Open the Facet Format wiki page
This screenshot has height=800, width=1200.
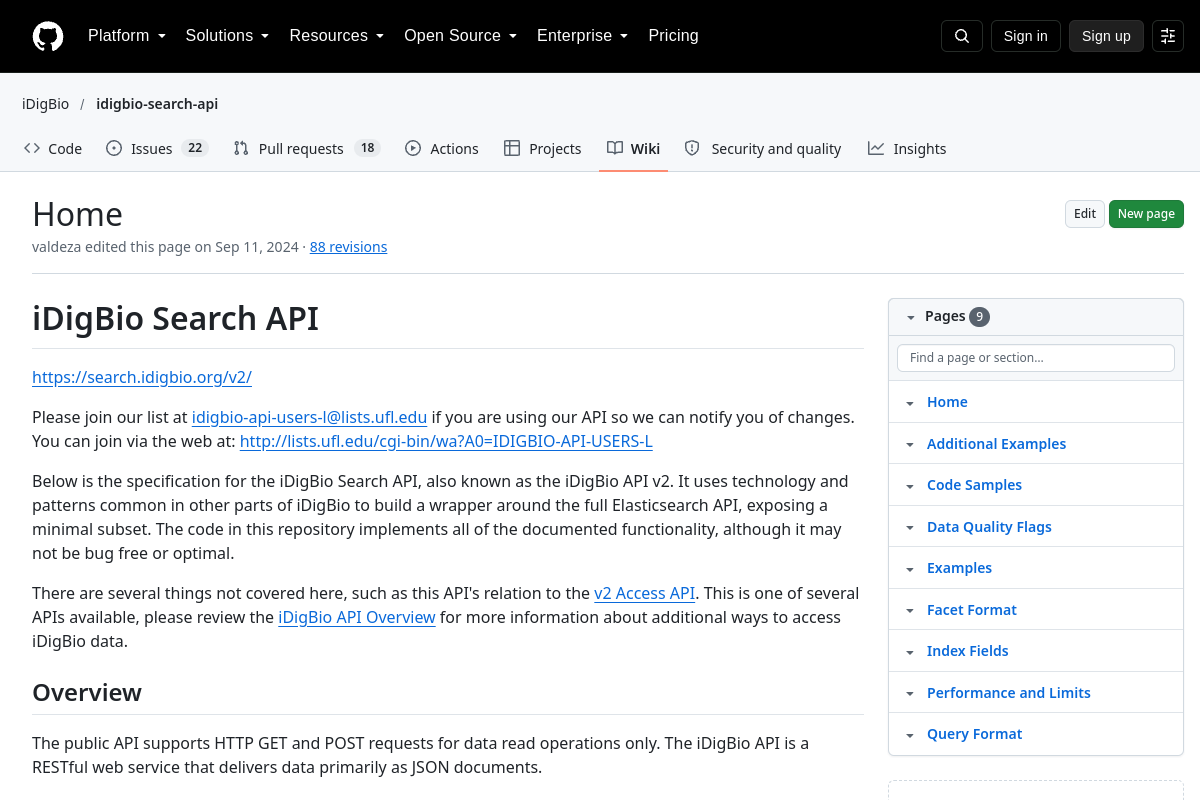[971, 610]
